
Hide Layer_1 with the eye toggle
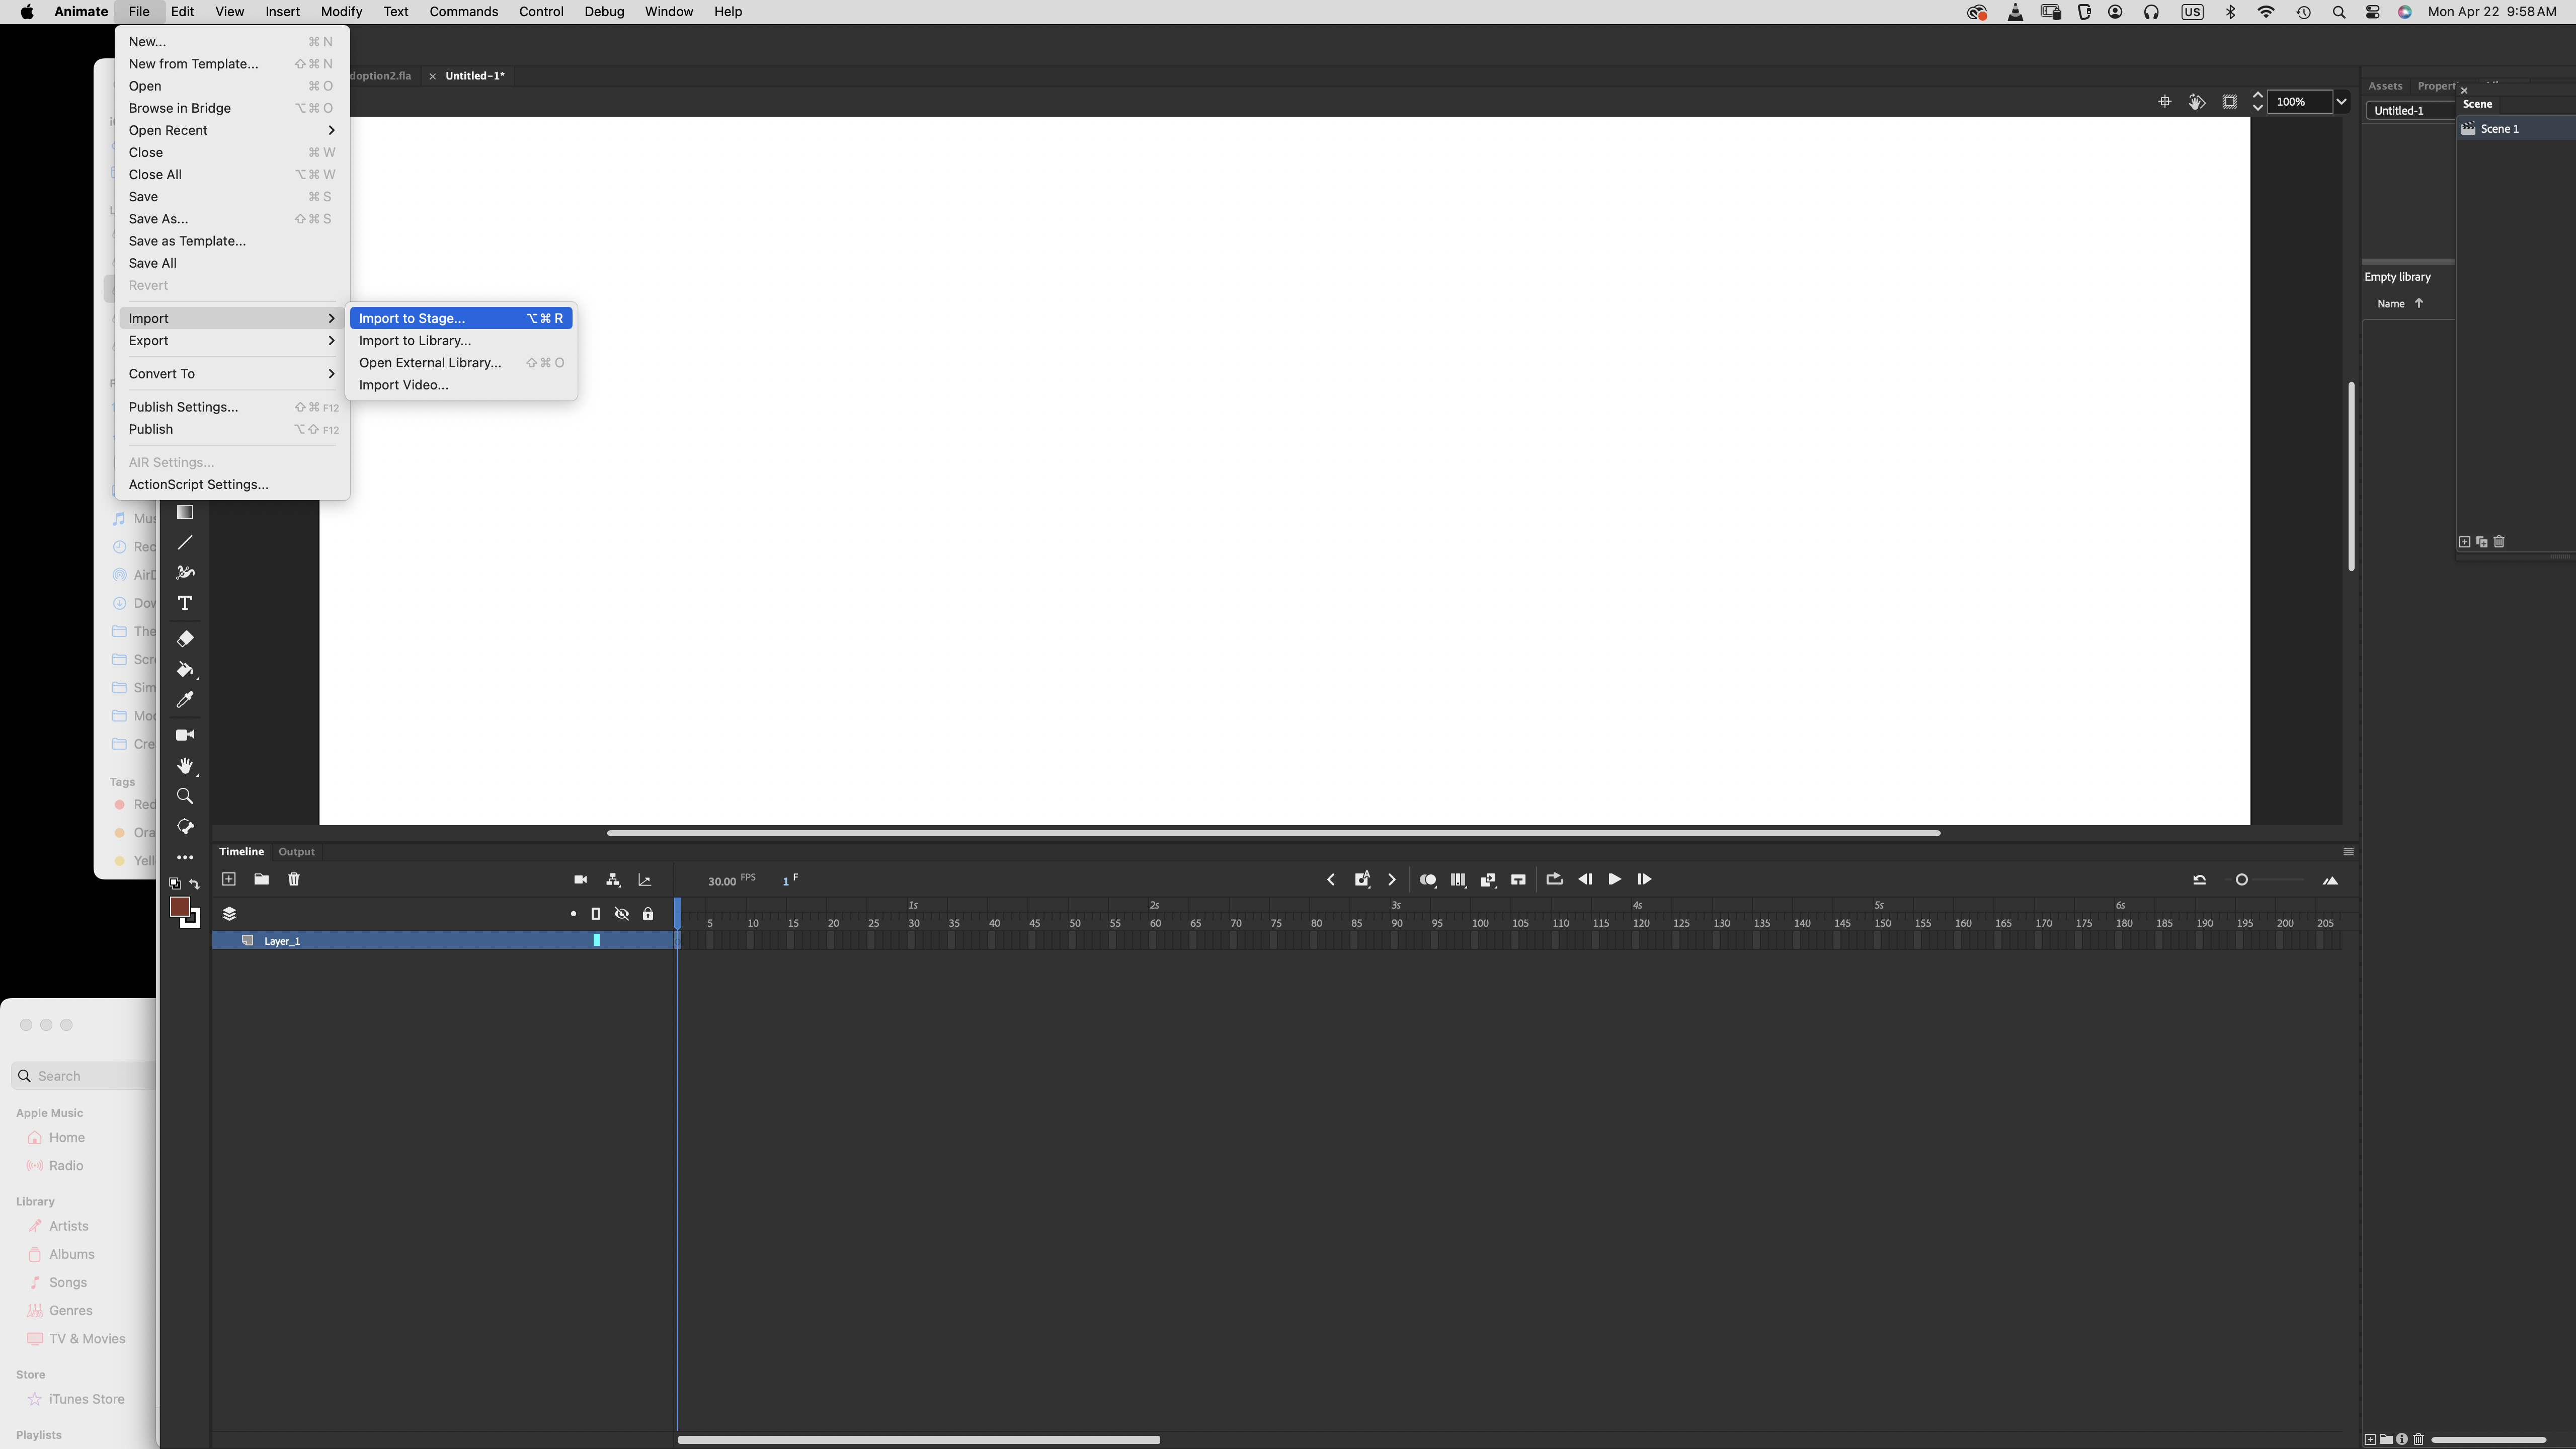(622, 940)
